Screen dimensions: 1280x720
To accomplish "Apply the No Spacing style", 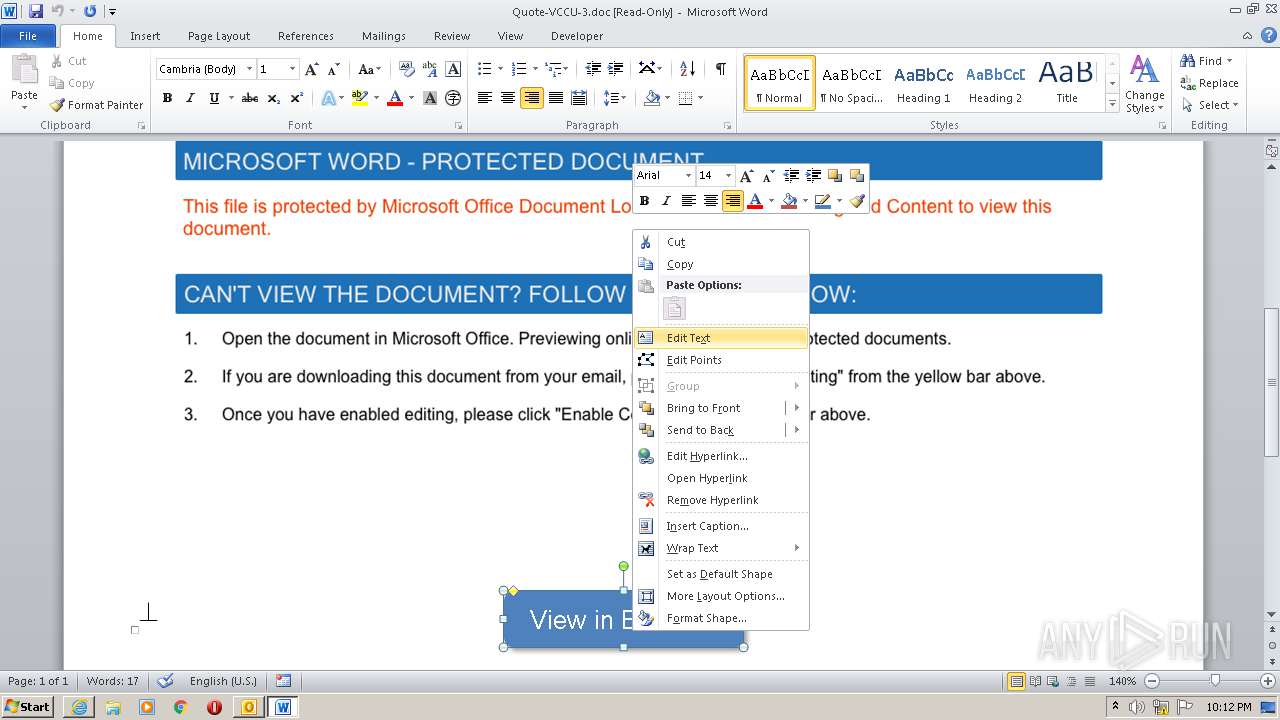I will point(851,83).
